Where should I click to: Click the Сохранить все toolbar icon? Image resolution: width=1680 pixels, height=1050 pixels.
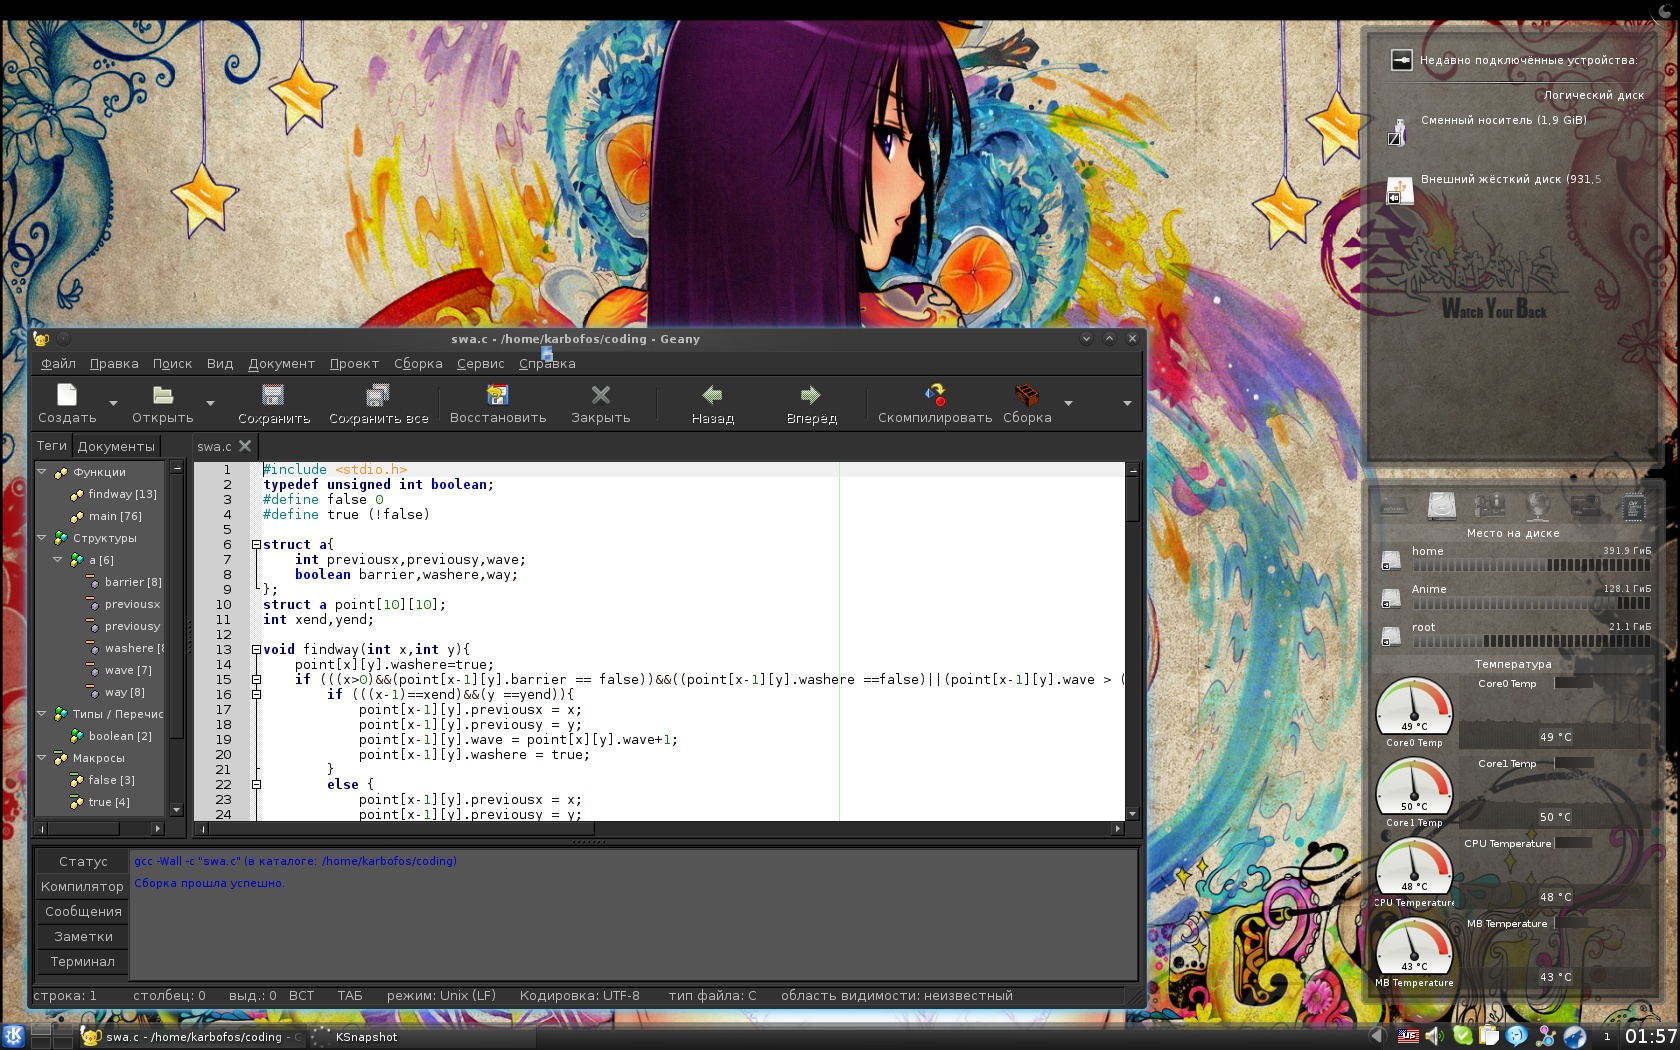(x=378, y=395)
